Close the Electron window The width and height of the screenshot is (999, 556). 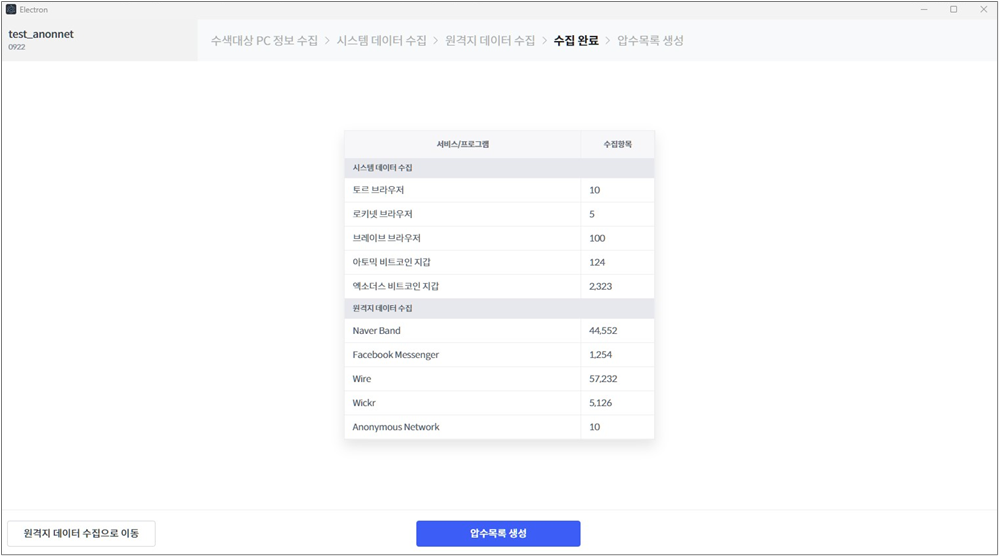(982, 9)
